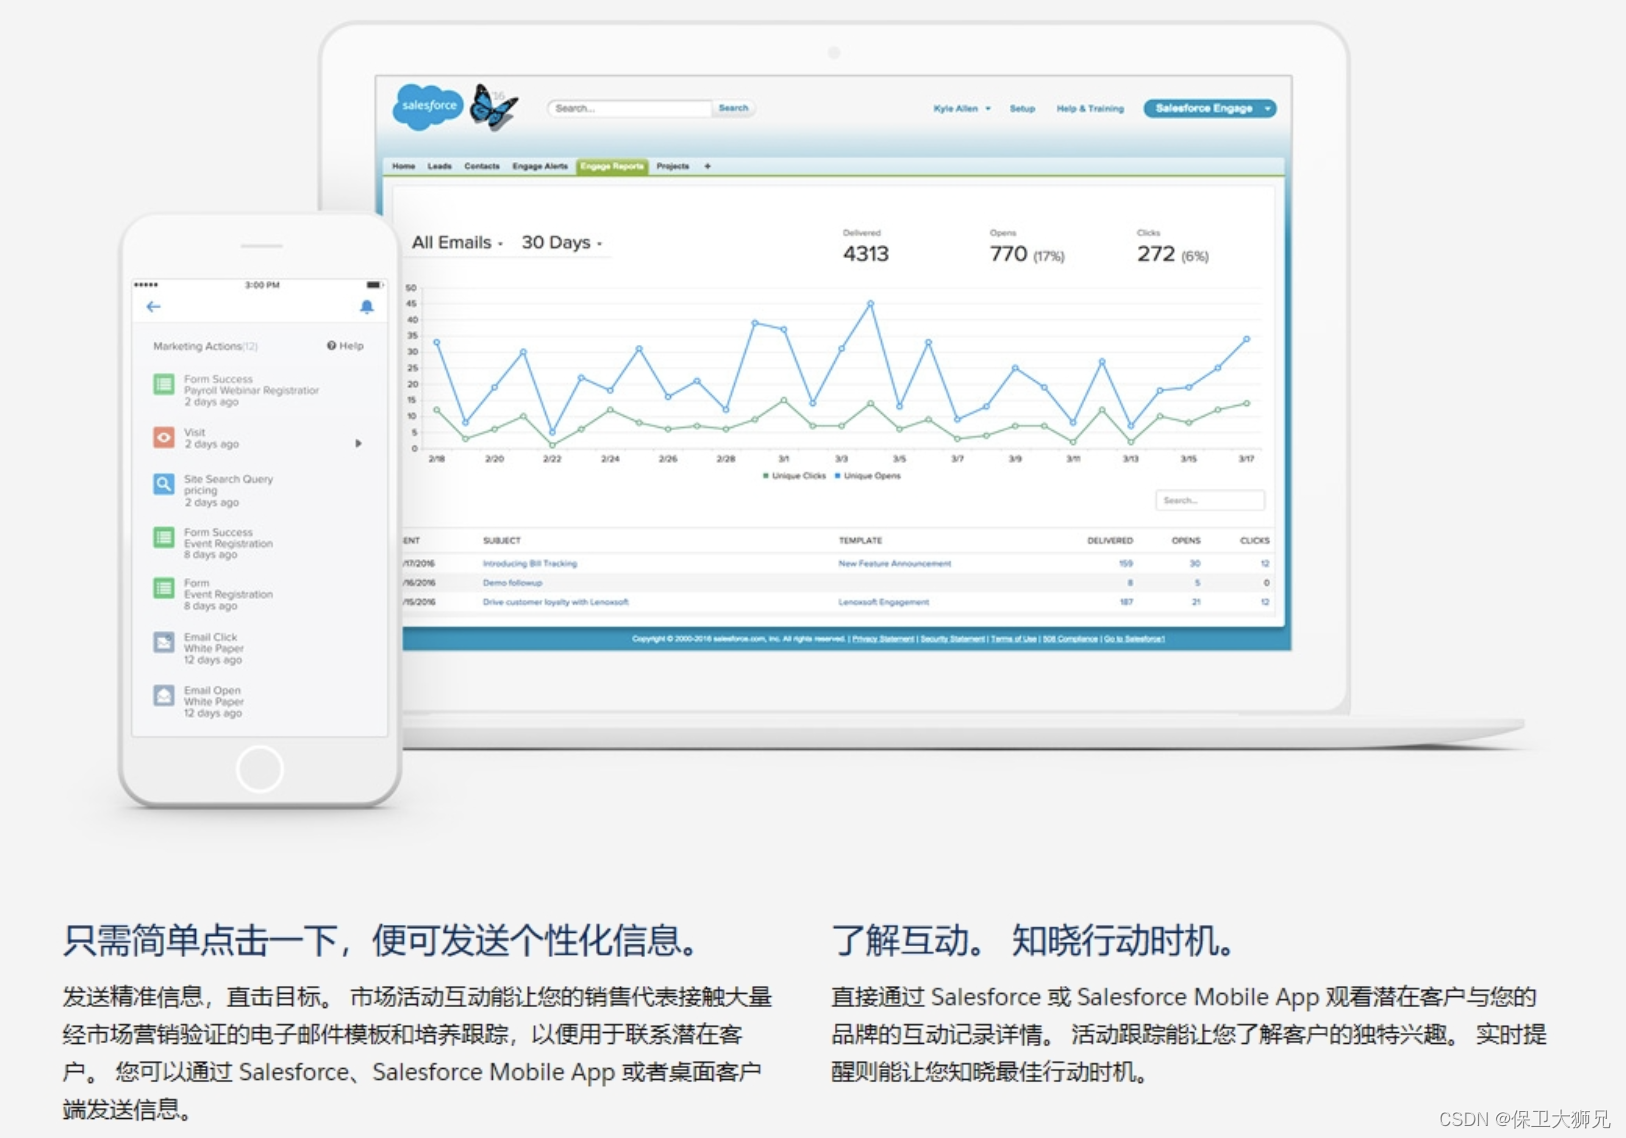
Task: Open the Introducing Bill Tracking email
Action: point(530,563)
